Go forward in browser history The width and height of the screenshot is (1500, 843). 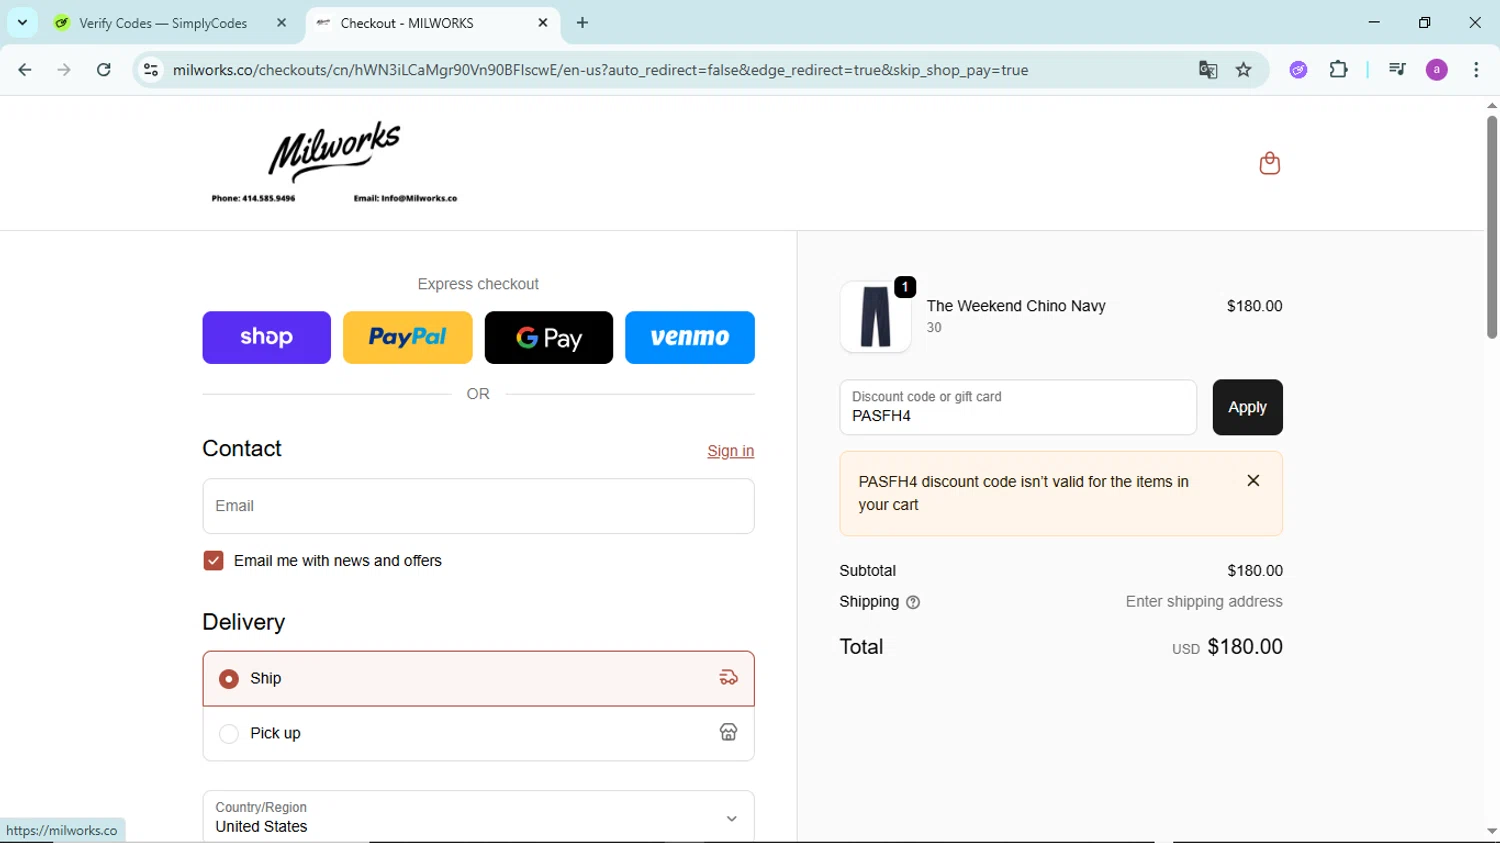[x=64, y=70]
